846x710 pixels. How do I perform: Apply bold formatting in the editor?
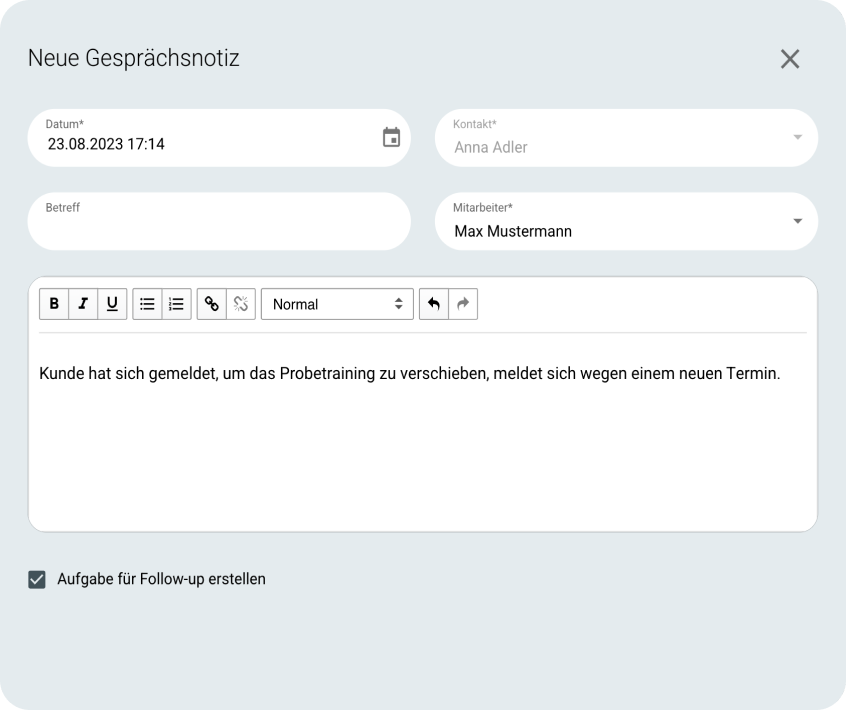coord(54,304)
